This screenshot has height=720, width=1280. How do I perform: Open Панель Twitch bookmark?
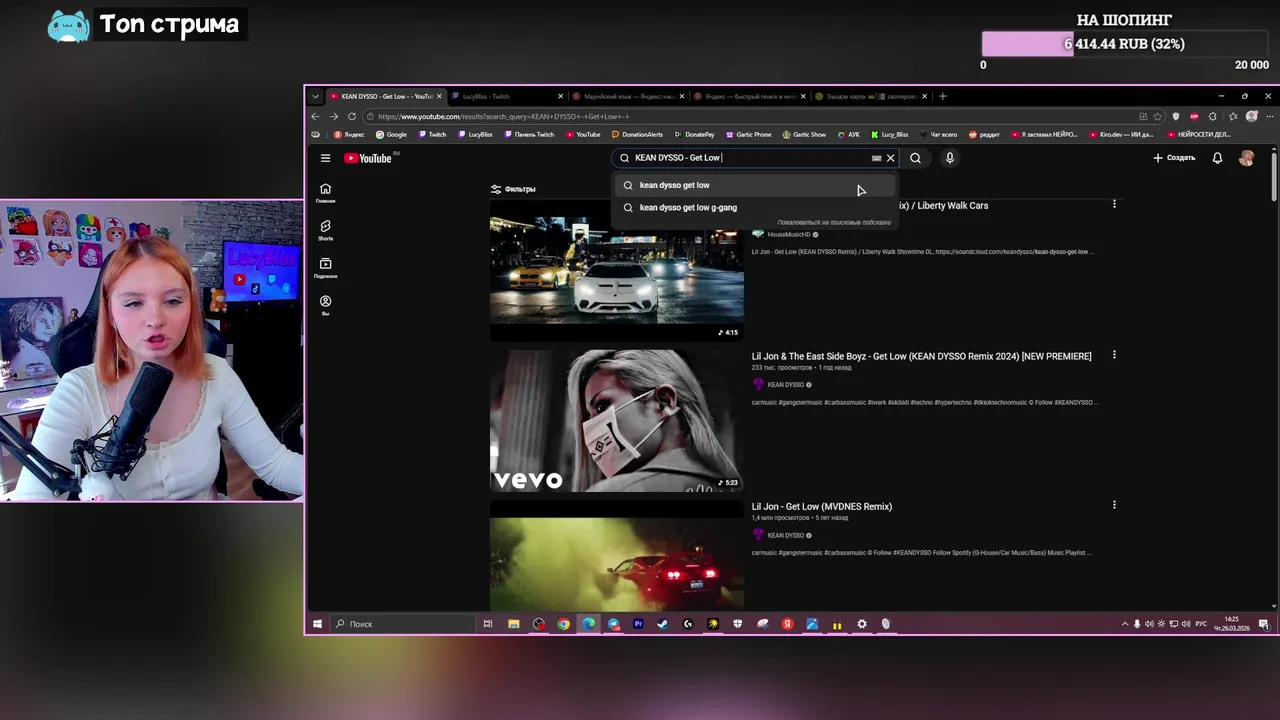coord(529,134)
